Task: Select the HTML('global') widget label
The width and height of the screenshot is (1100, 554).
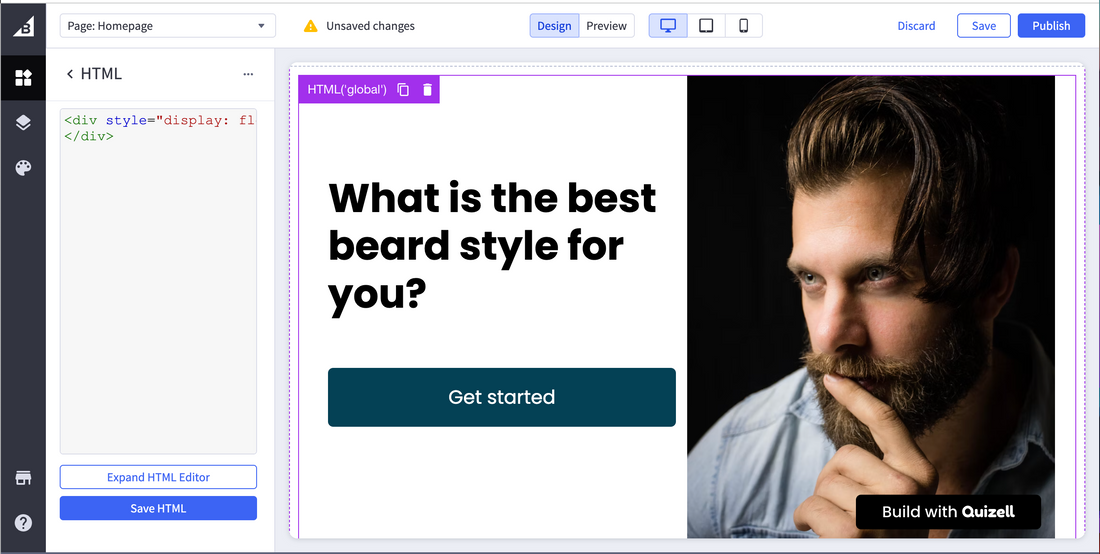Action: 347,89
